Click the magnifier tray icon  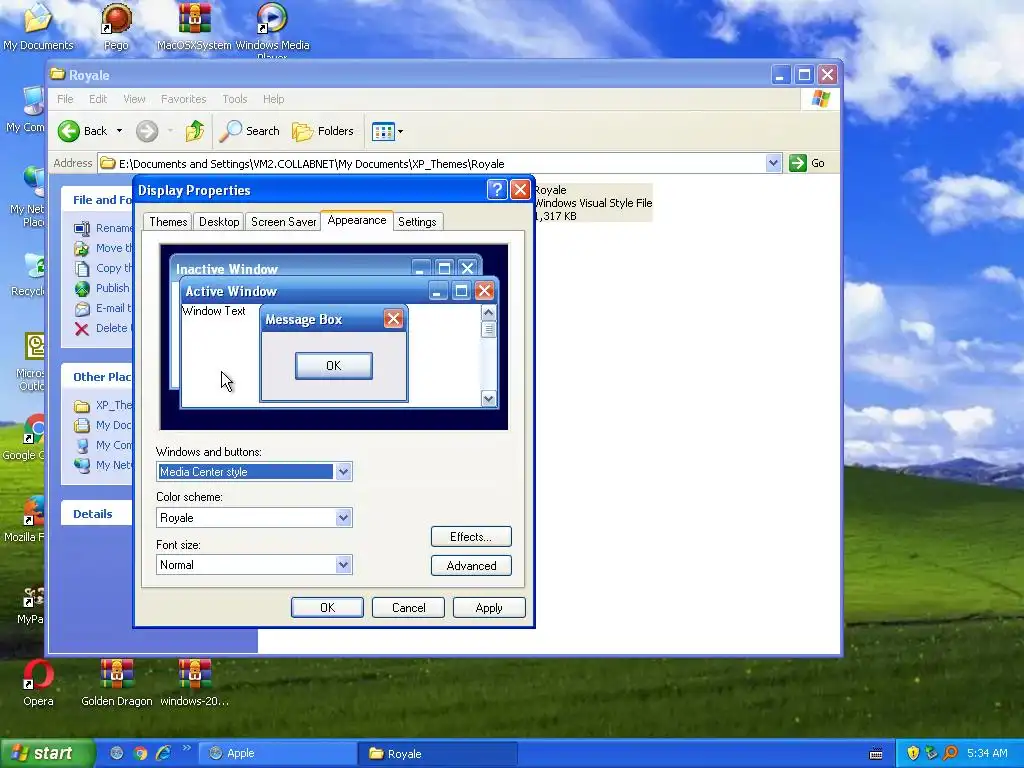(x=950, y=753)
